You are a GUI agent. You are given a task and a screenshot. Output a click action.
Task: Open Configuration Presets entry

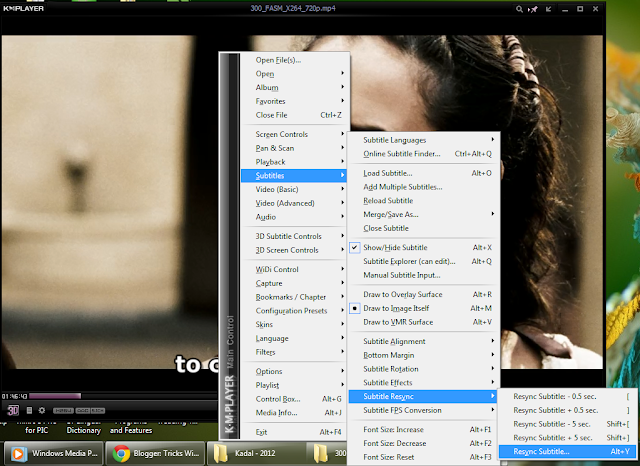(294, 311)
